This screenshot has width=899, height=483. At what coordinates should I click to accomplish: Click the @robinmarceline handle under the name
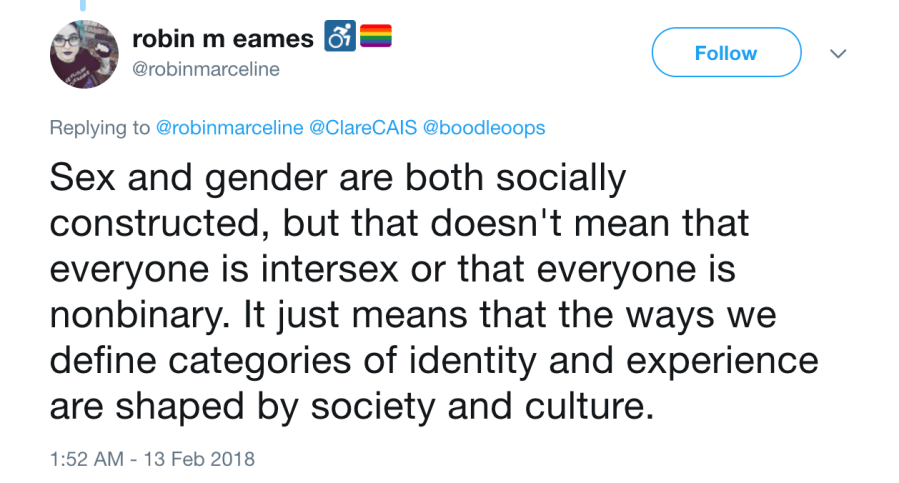[206, 69]
